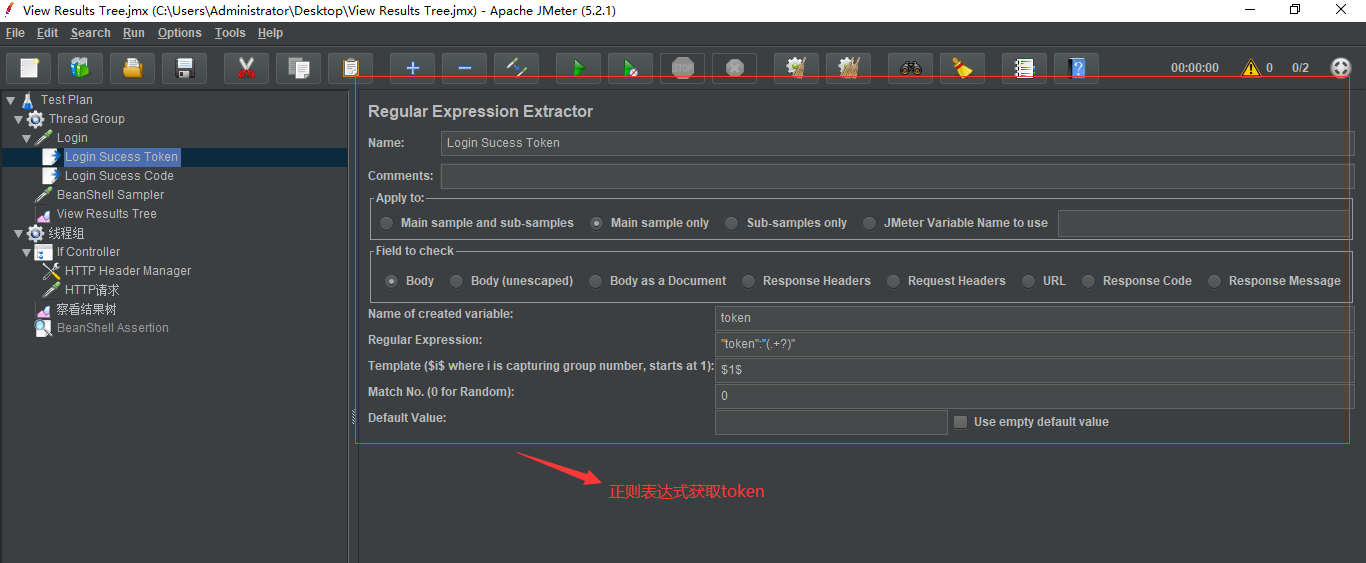Viewport: 1366px width, 563px height.
Task: Click the Cut scissors icon
Action: tap(246, 68)
